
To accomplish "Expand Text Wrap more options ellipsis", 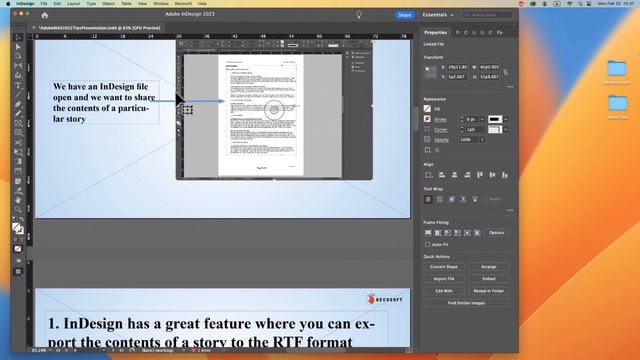I will (510, 210).
